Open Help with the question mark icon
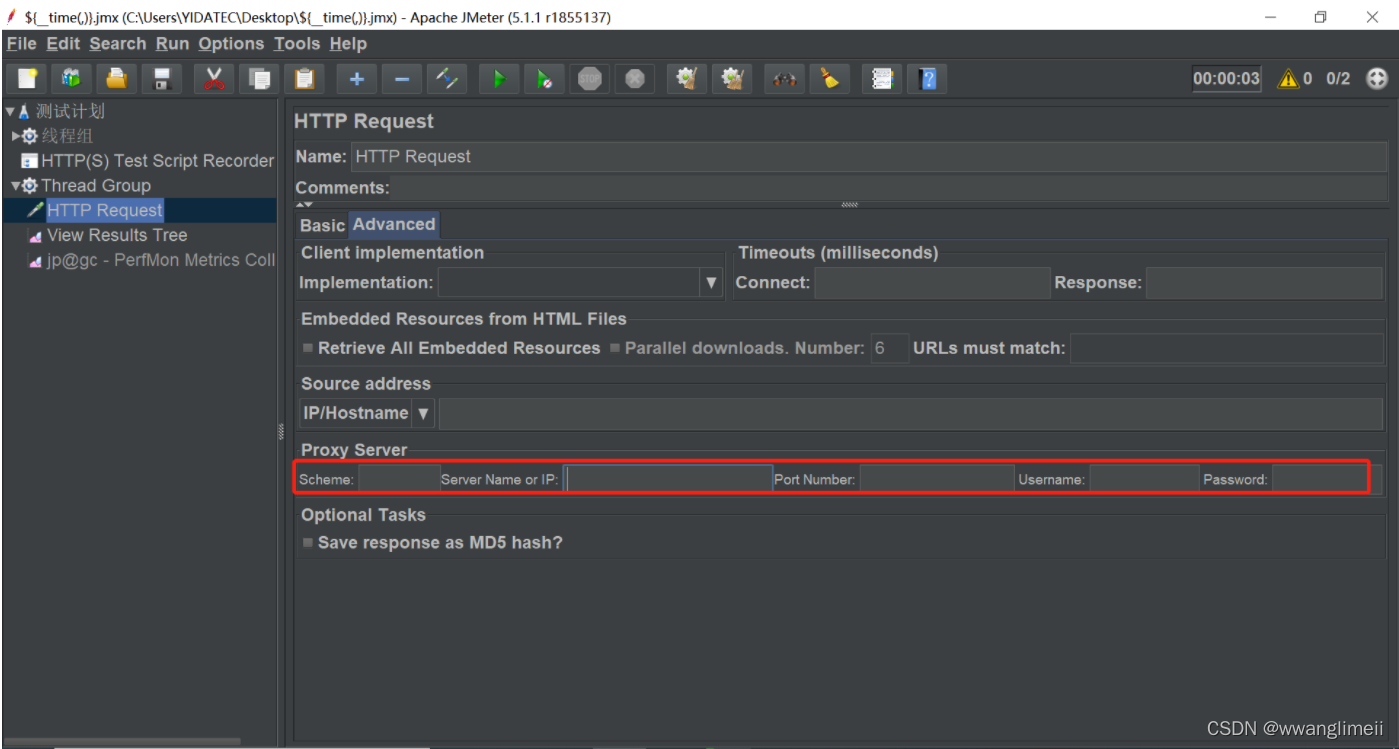 (927, 78)
